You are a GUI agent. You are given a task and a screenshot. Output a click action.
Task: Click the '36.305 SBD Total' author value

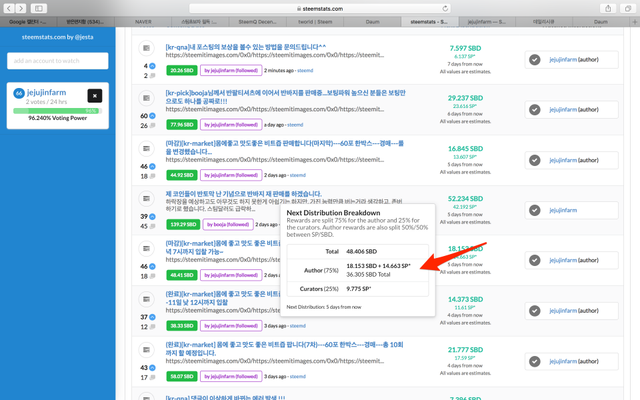click(x=368, y=275)
